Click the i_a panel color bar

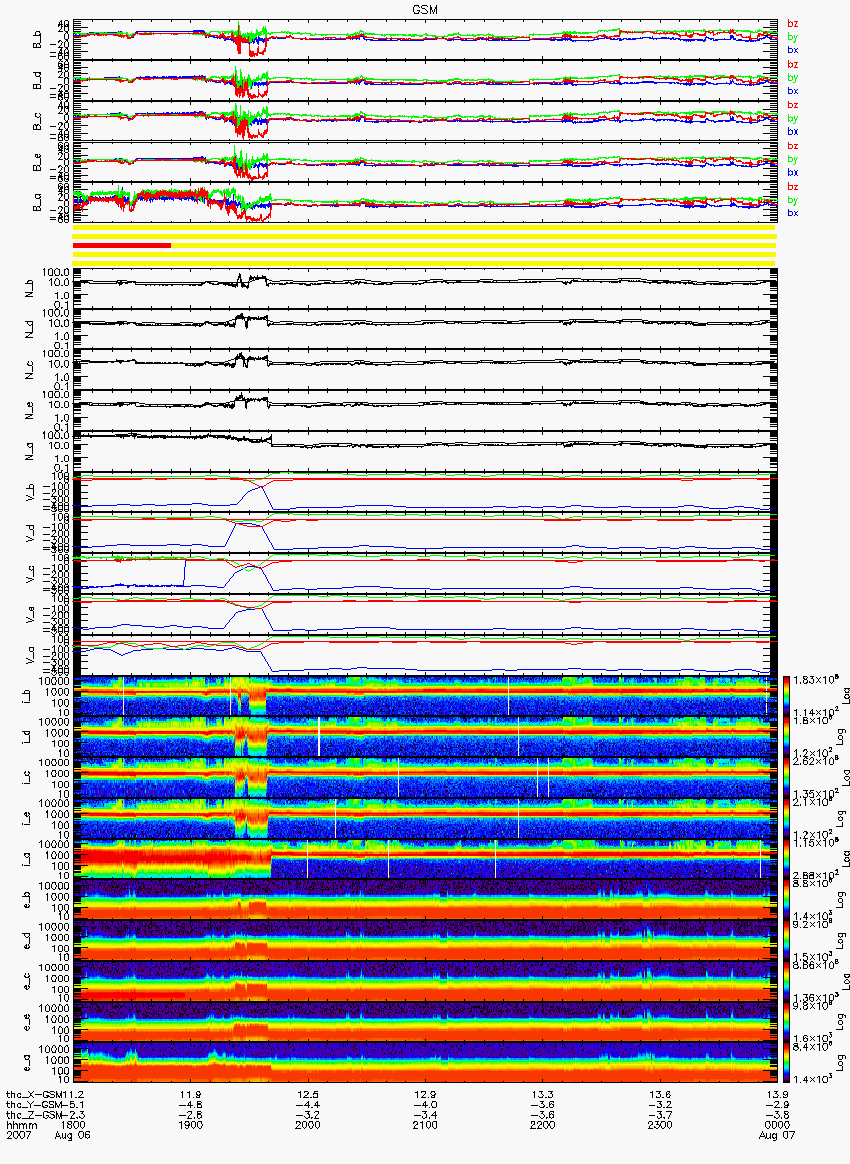pyautogui.click(x=786, y=859)
